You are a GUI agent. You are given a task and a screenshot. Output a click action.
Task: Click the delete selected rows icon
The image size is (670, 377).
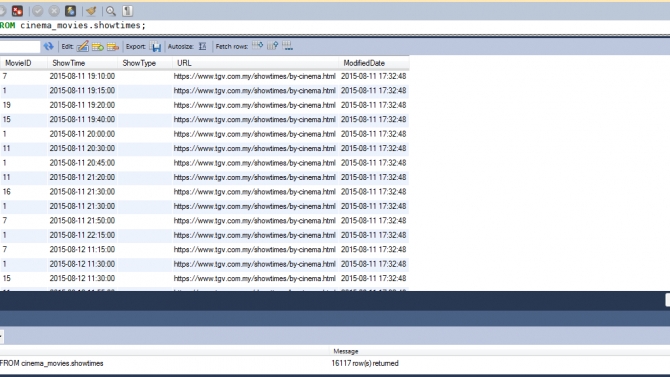tap(113, 46)
